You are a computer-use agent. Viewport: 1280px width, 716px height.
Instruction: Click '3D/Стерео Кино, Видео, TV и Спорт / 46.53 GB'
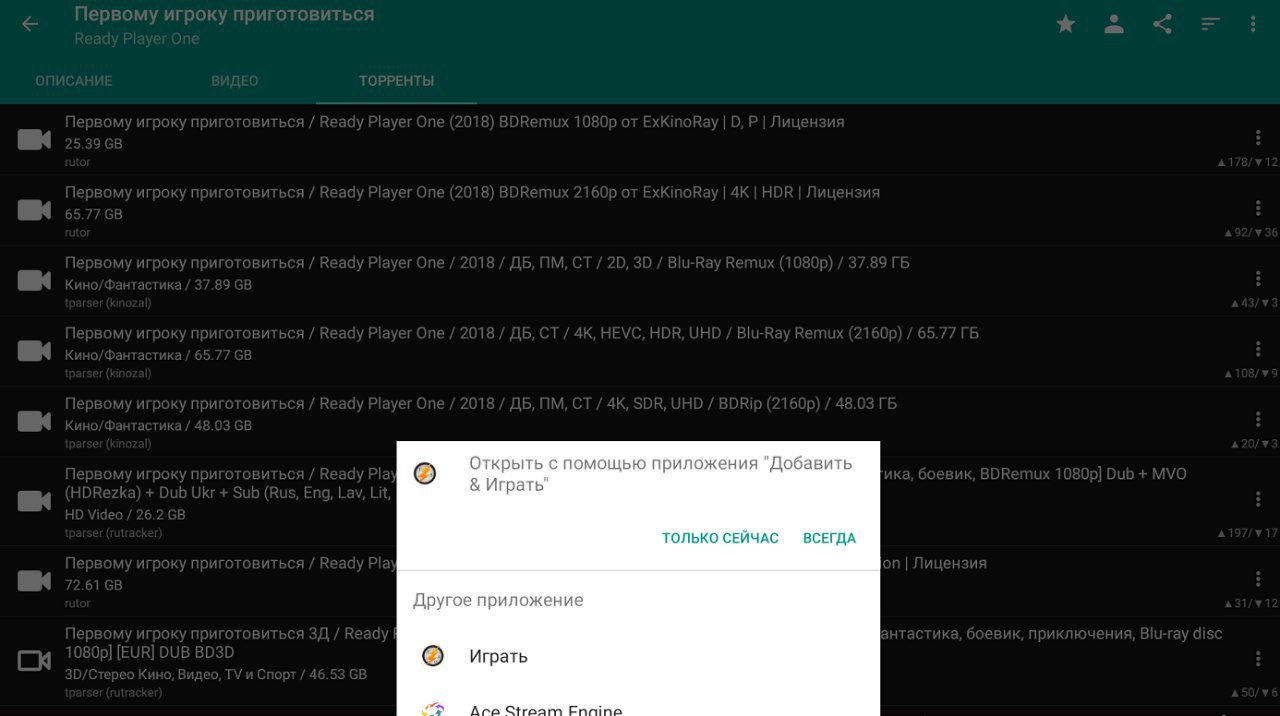pyautogui.click(x=215, y=675)
